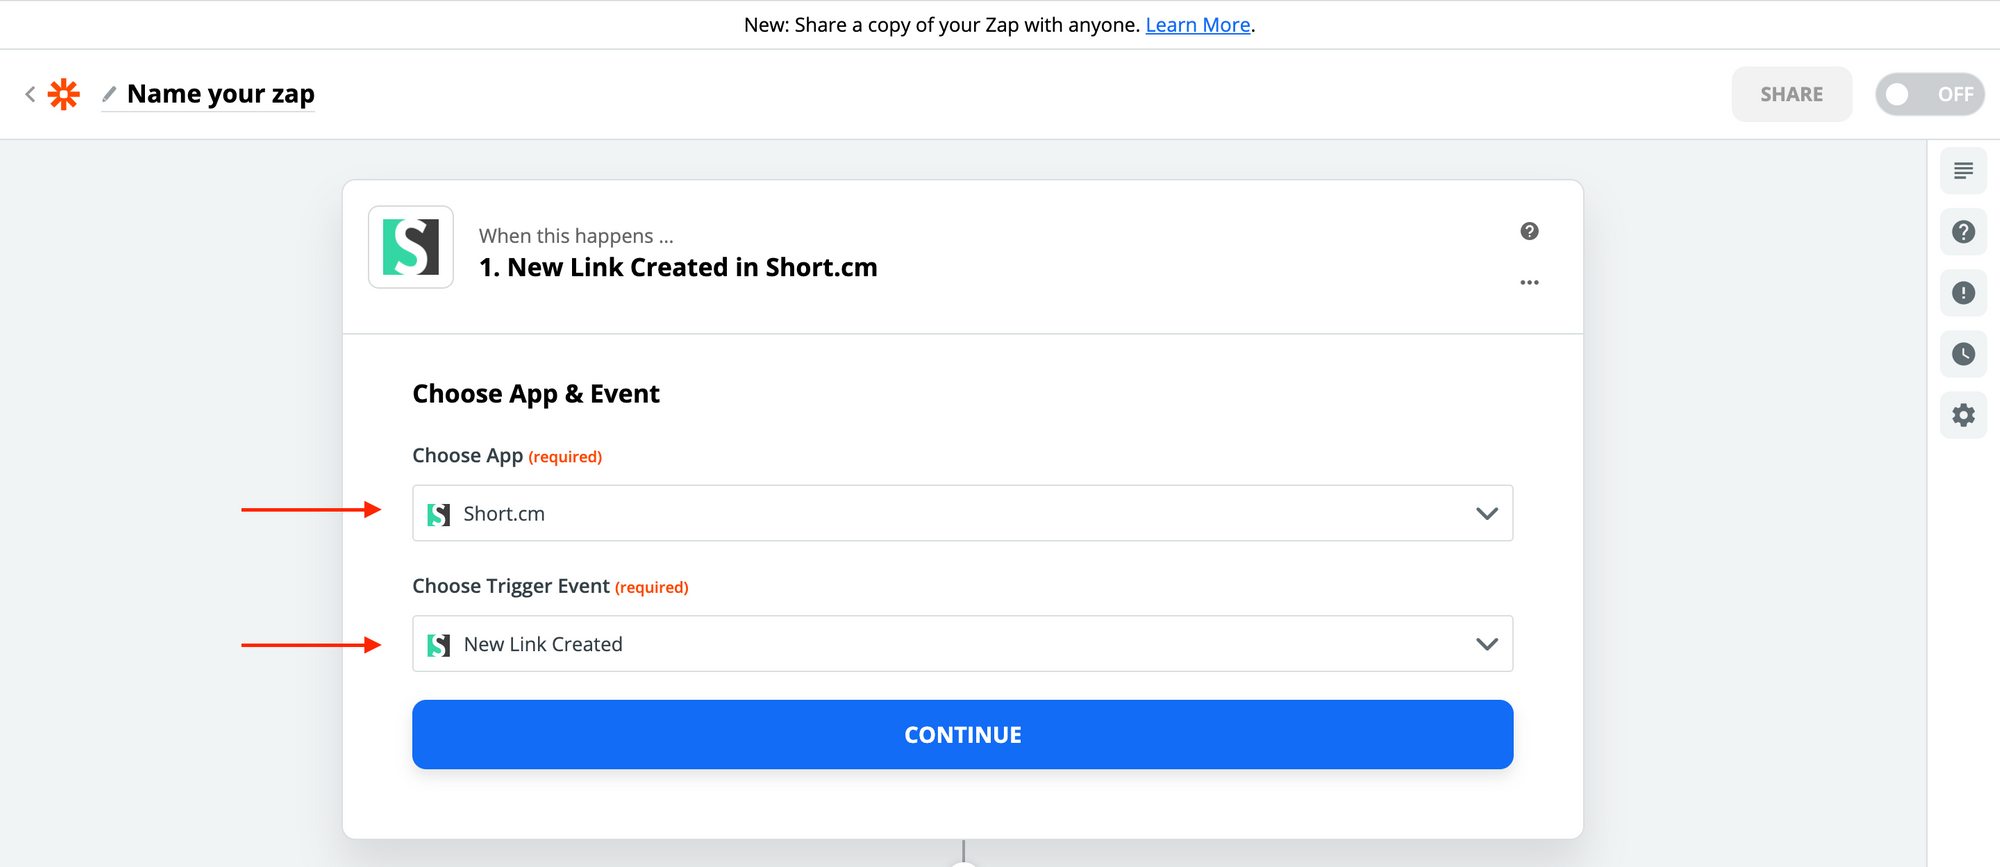Open the zap description notes sidebar icon
This screenshot has width=2000, height=867.
tap(1963, 171)
